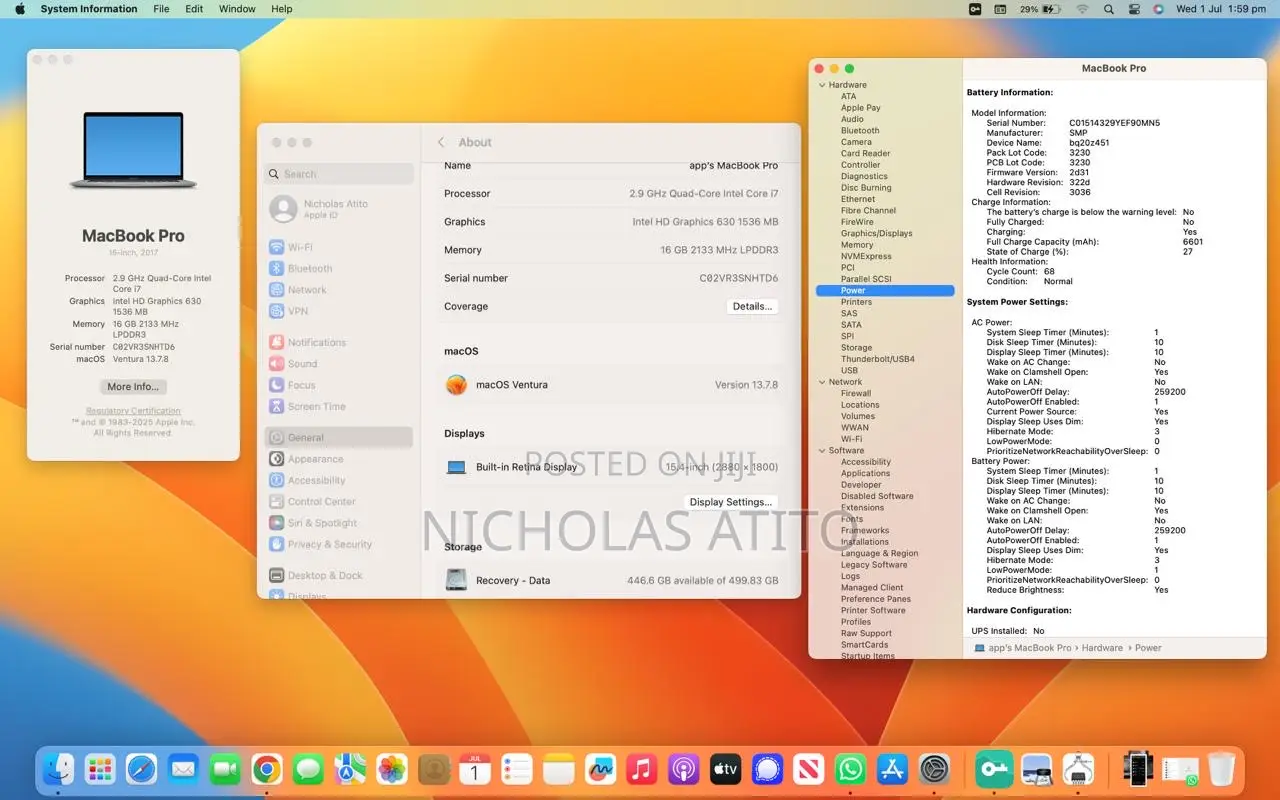Select Wi-Fi under Network in System Information

pos(851,439)
